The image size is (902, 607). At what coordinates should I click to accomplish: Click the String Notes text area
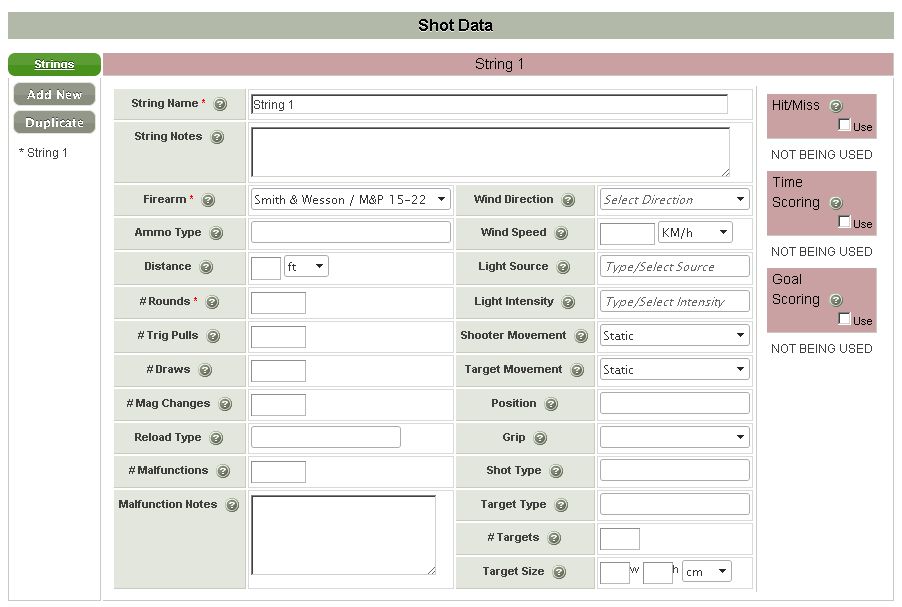click(490, 152)
